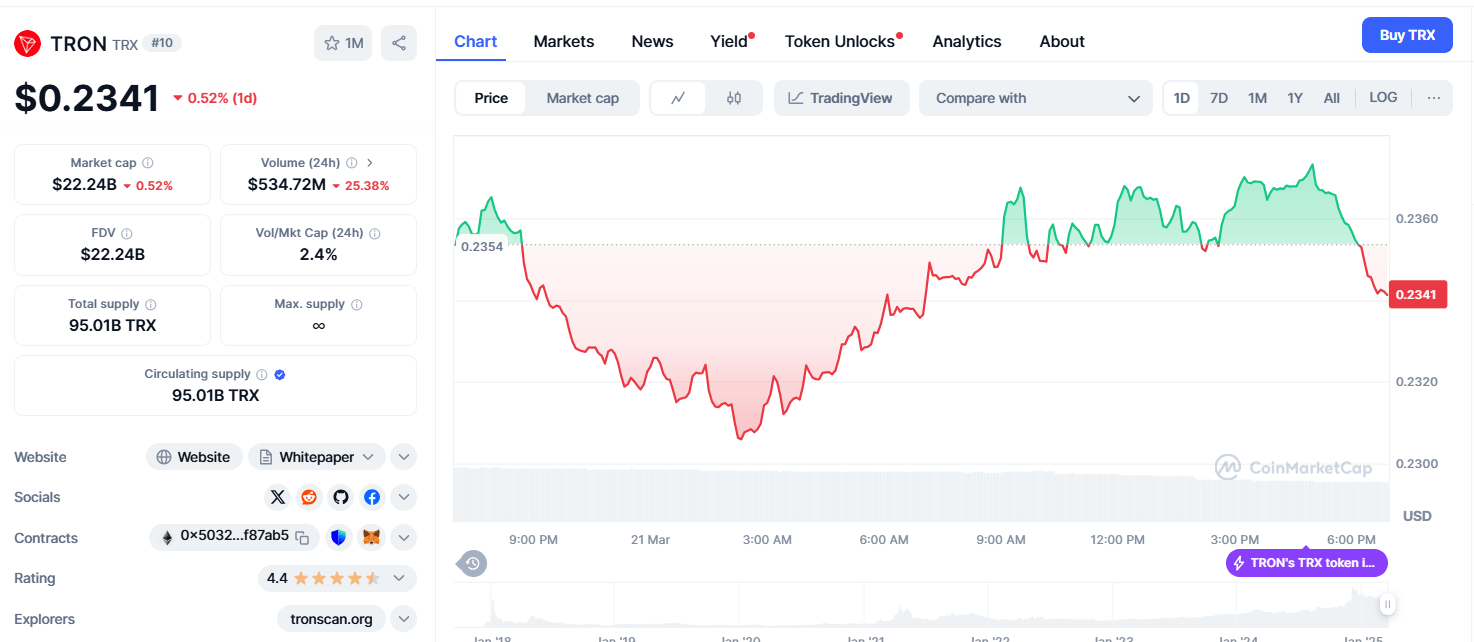
Task: Click current price 0.2341 label
Action: pos(1417,294)
